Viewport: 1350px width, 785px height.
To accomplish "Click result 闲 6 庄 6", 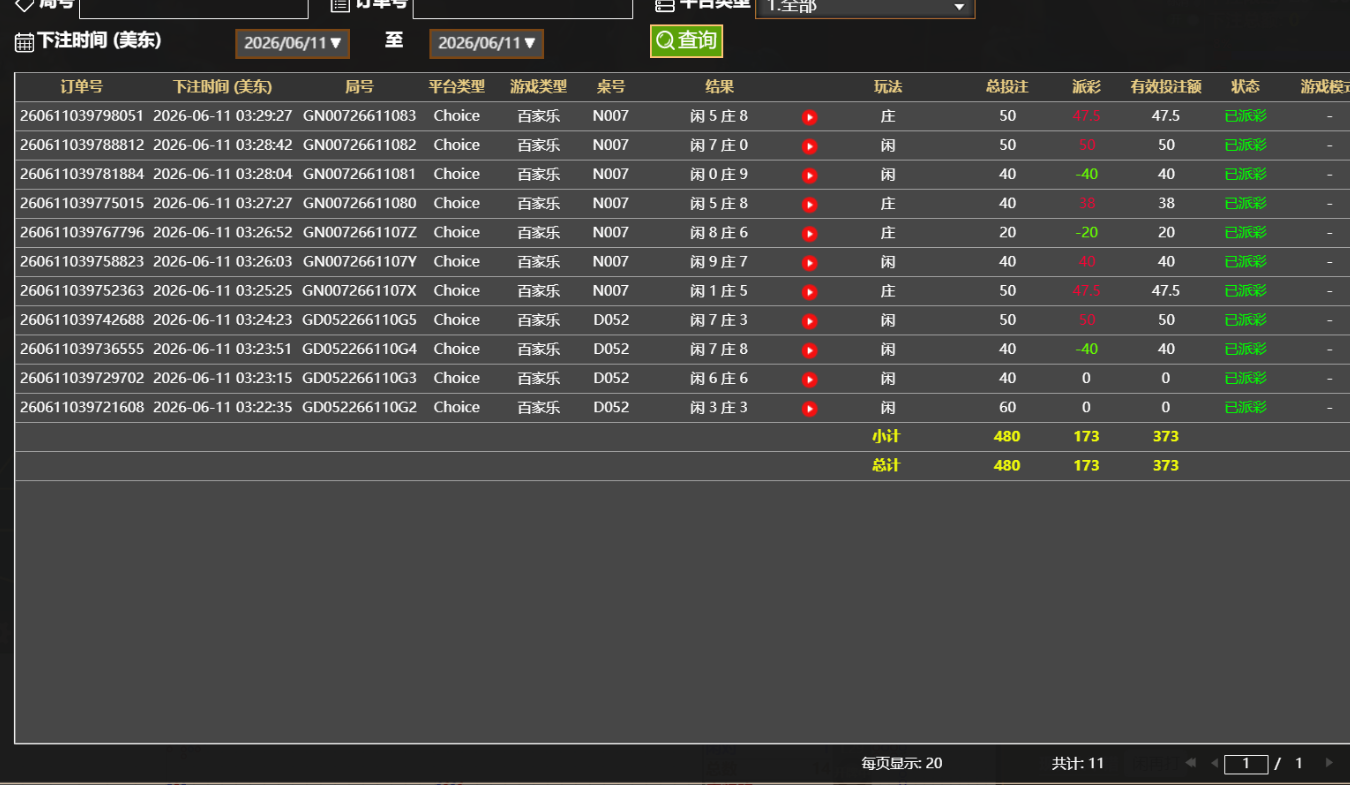I will pyautogui.click(x=719, y=378).
